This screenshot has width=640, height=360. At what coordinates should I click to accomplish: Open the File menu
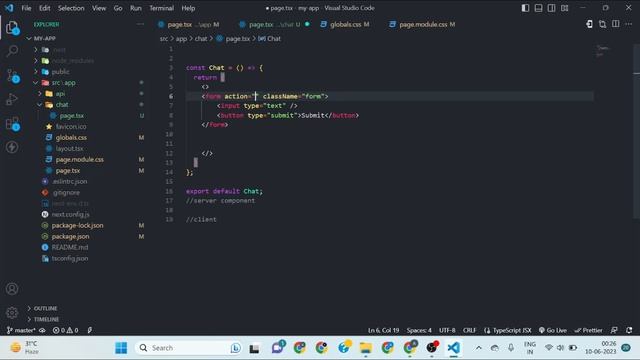(26, 8)
